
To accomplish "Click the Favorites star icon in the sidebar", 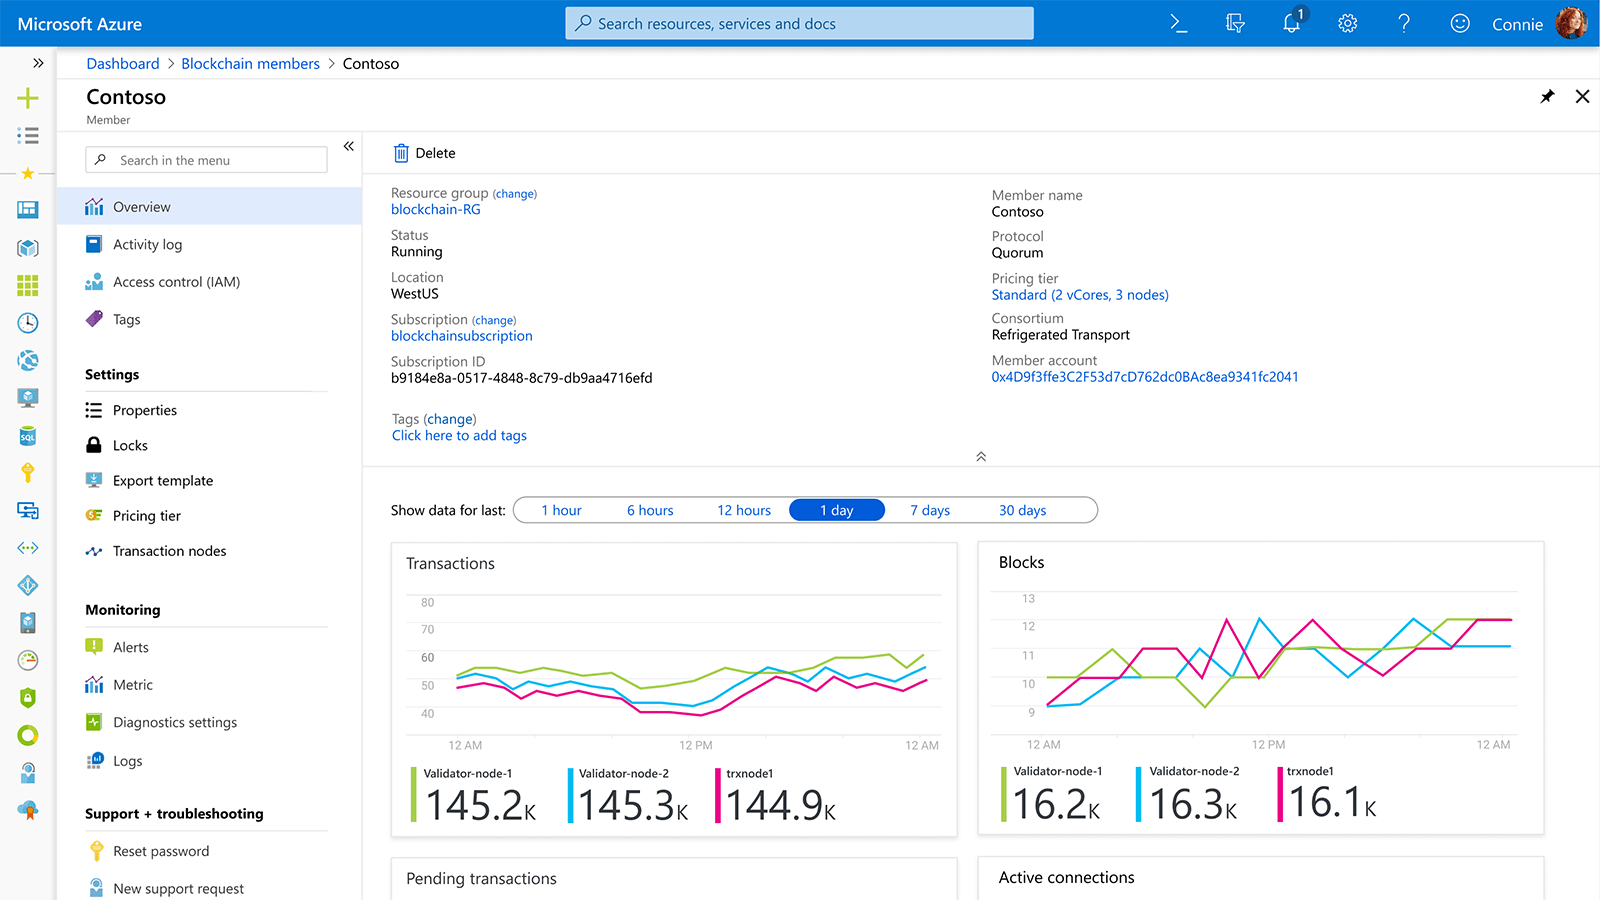I will click(x=28, y=174).
